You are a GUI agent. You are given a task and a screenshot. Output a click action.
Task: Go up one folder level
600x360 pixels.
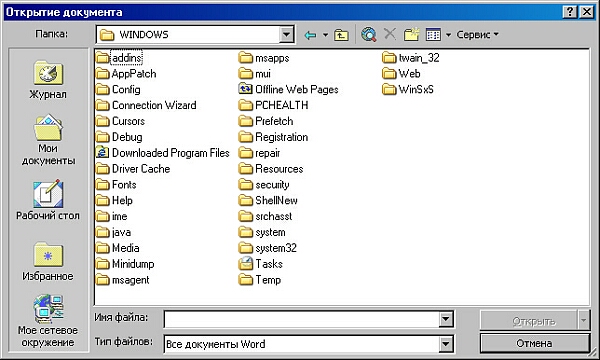tap(341, 35)
